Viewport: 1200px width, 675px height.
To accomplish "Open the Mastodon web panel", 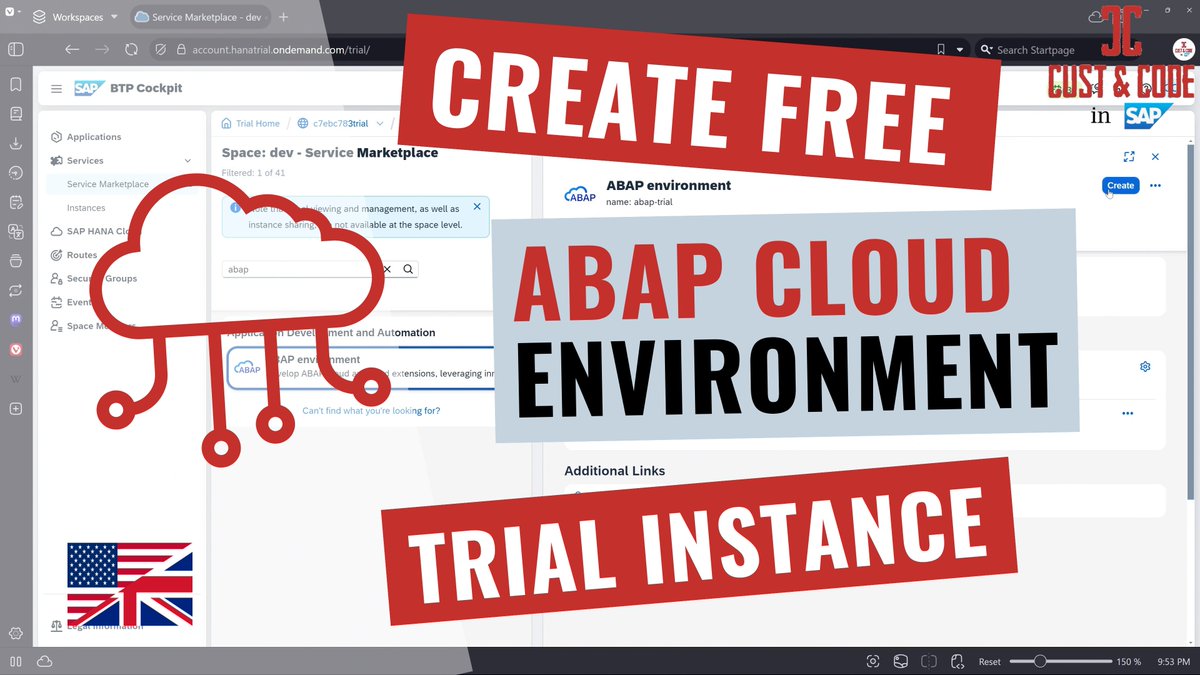I will pyautogui.click(x=15, y=320).
